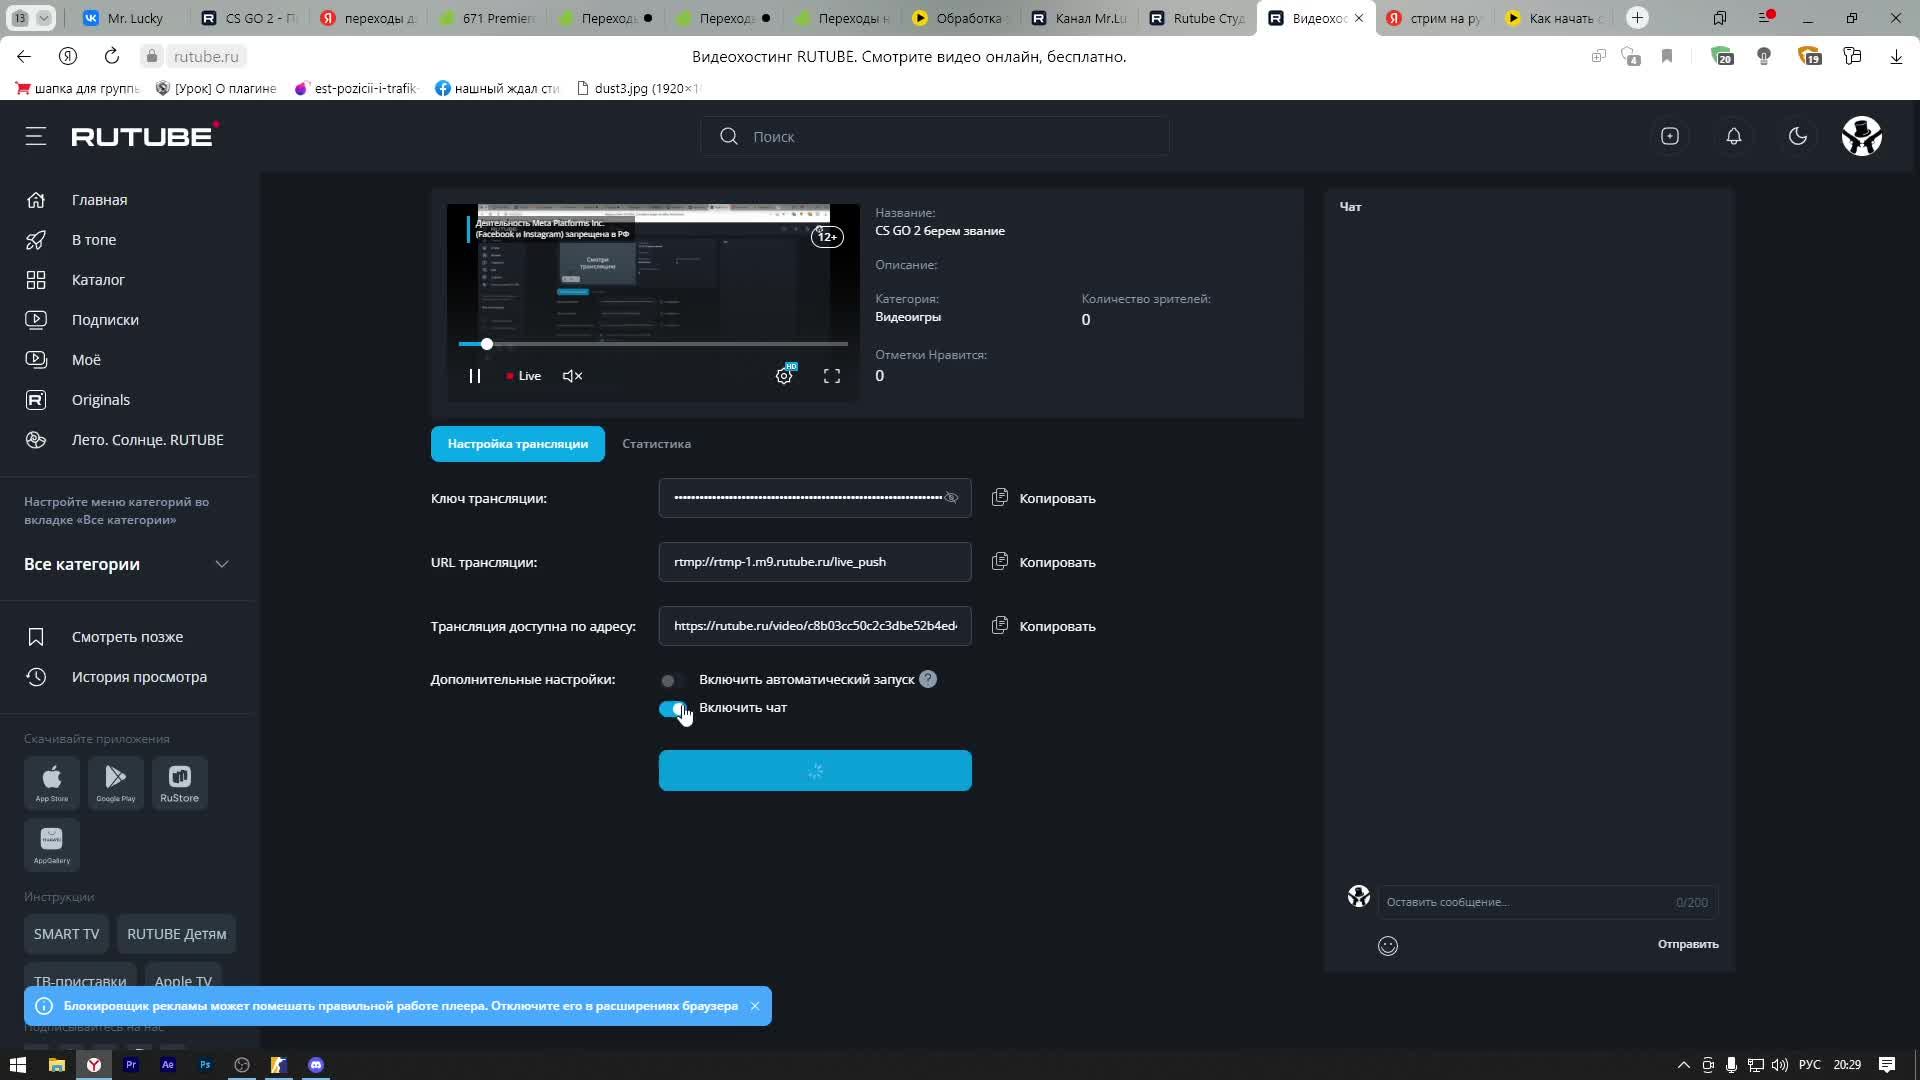
Task: Reveal stream key with eye icon
Action: click(x=951, y=498)
